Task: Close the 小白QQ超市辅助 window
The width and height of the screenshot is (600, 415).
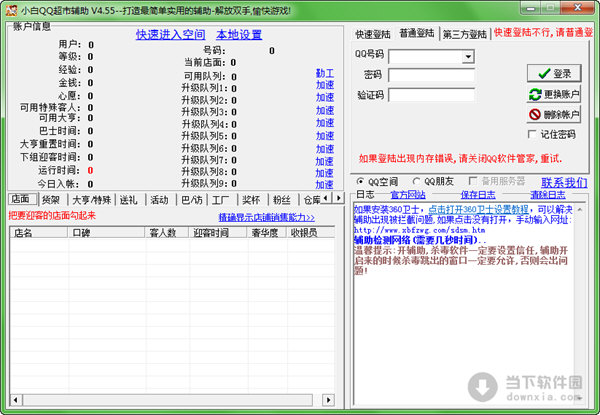Action: [579, 8]
